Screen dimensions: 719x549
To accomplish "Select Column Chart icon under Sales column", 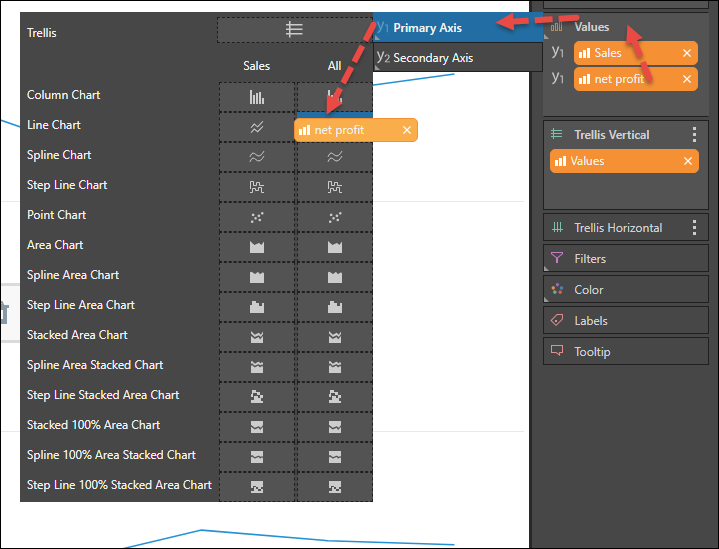I will click(257, 97).
